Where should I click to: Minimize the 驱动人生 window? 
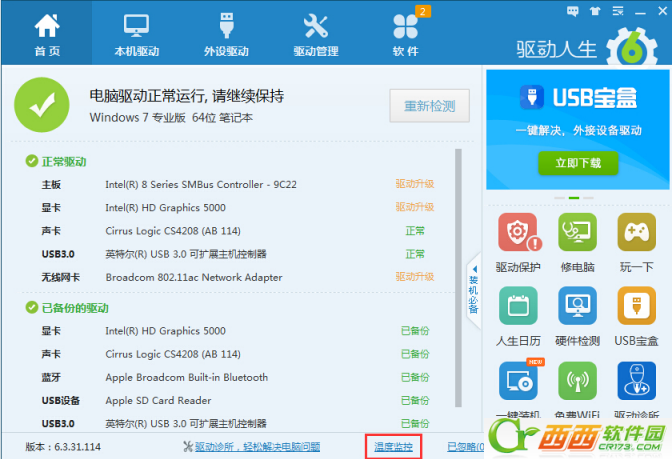[640, 12]
